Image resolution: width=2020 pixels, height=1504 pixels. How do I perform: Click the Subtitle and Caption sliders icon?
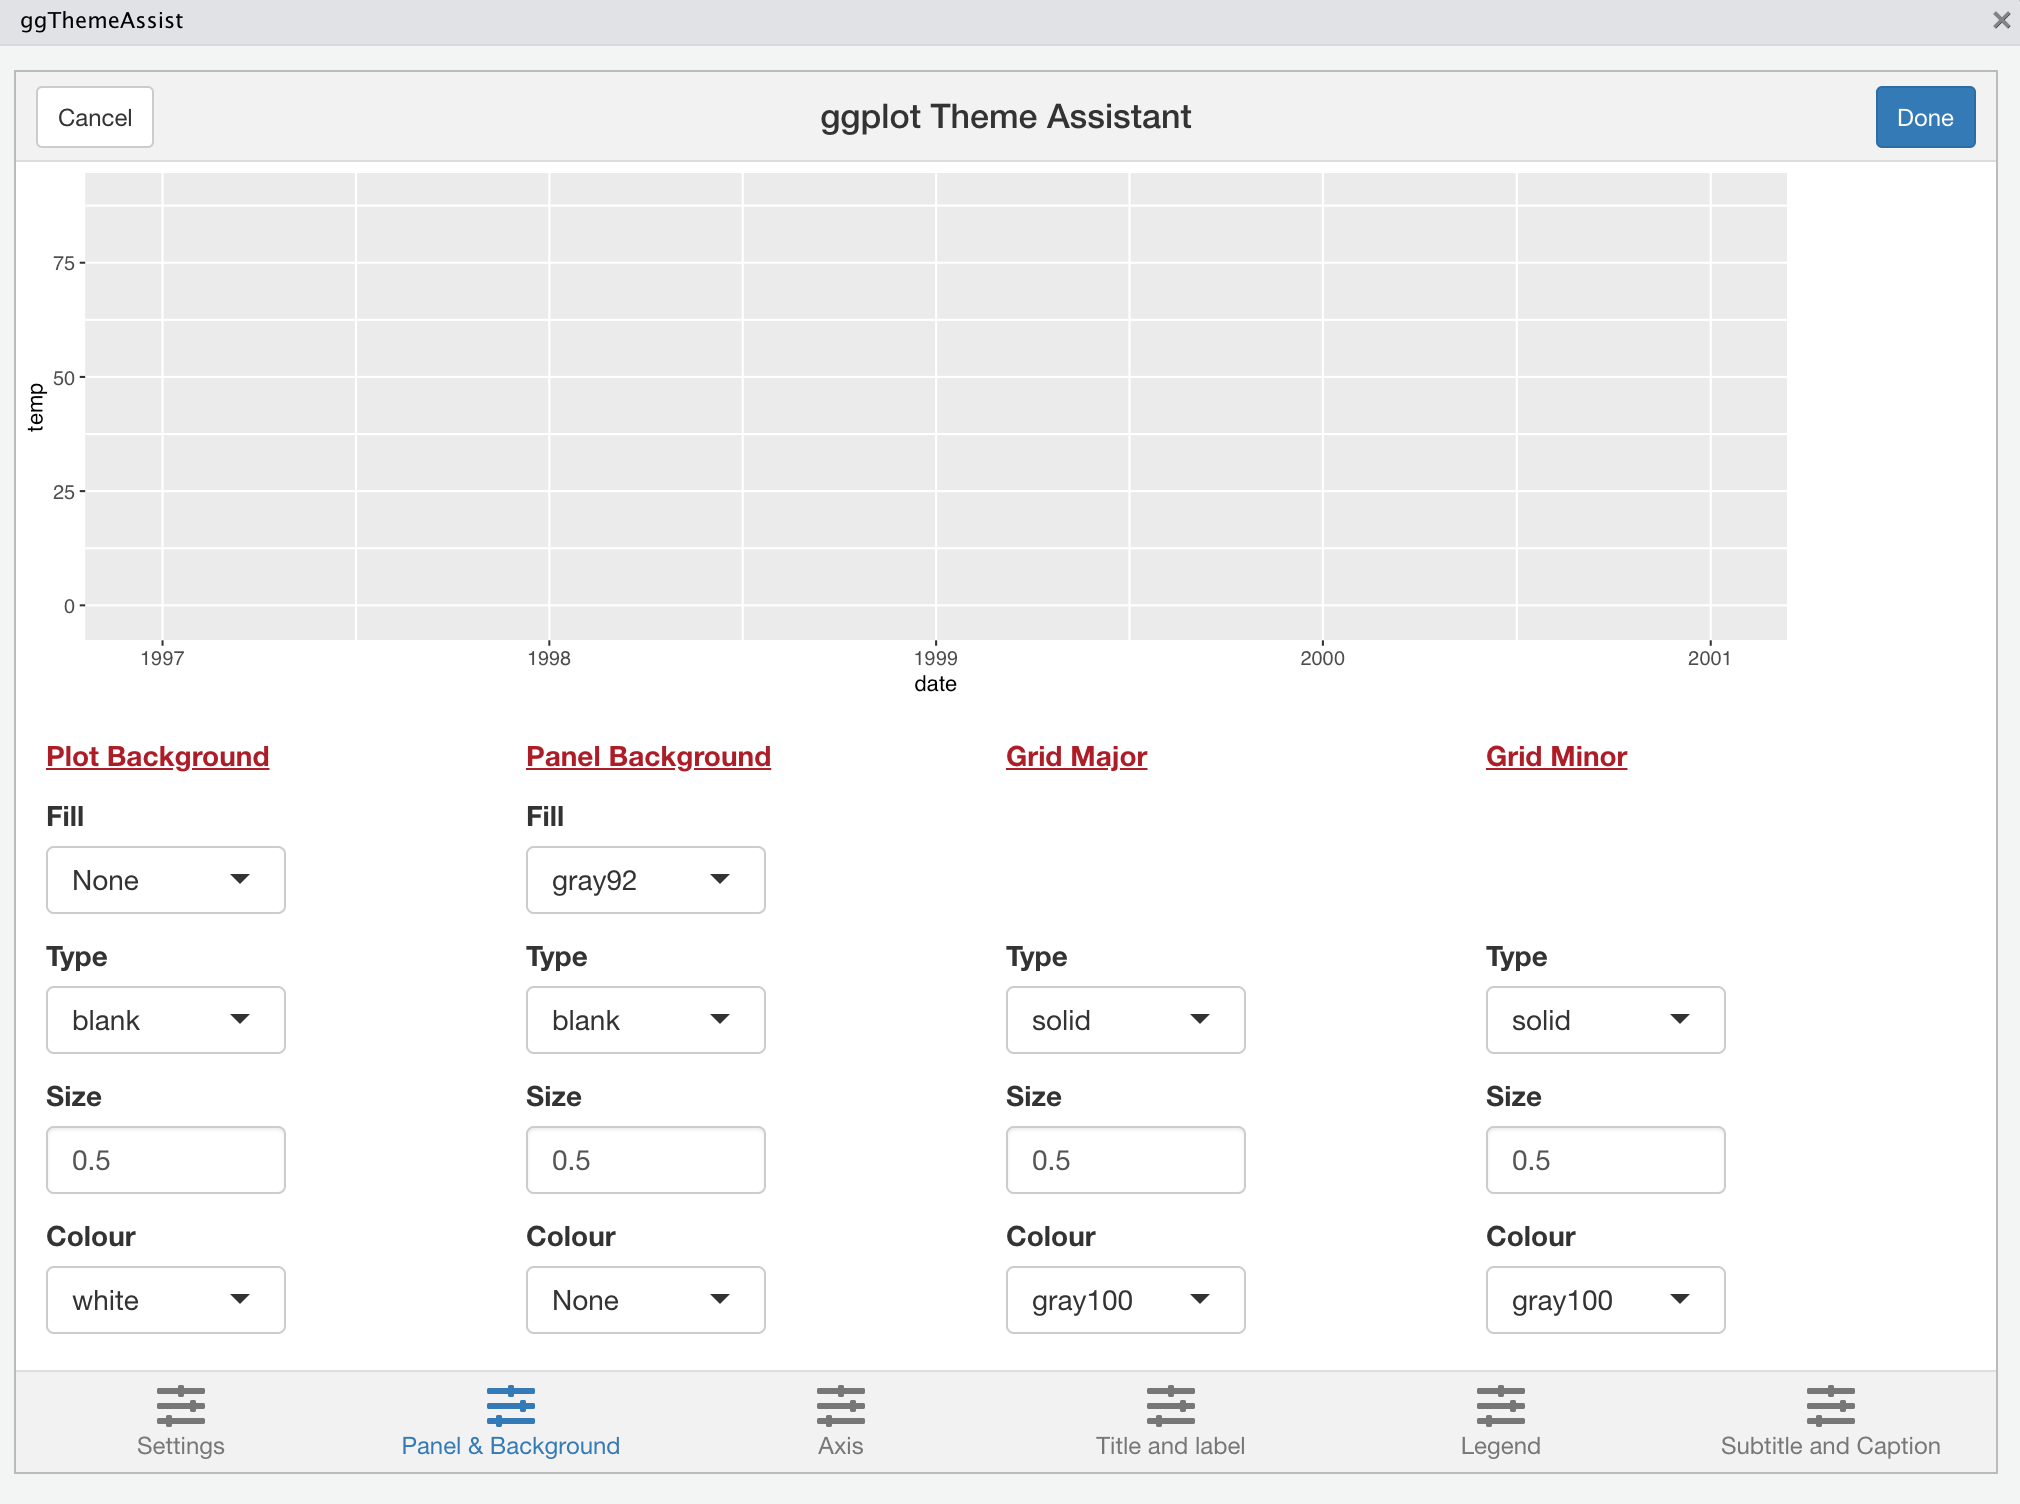[x=1830, y=1406]
